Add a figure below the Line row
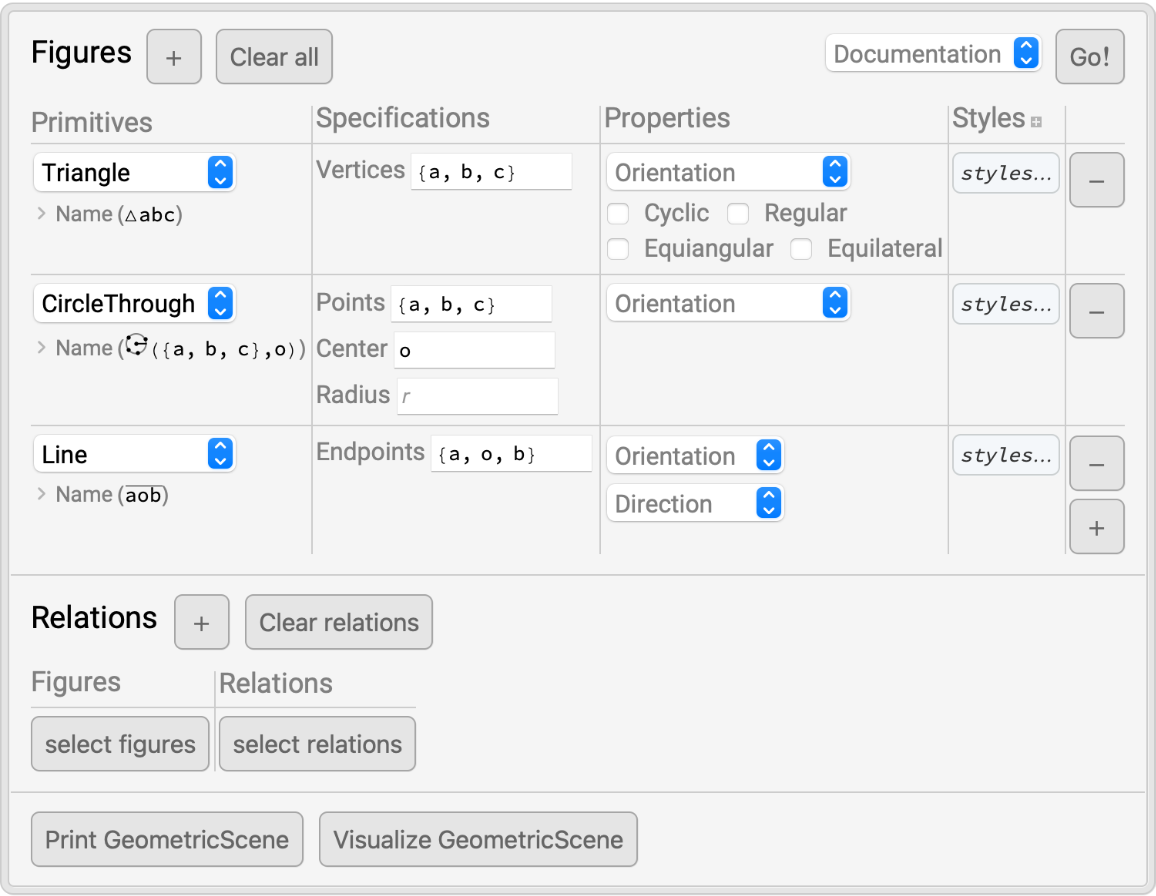 tap(1096, 527)
